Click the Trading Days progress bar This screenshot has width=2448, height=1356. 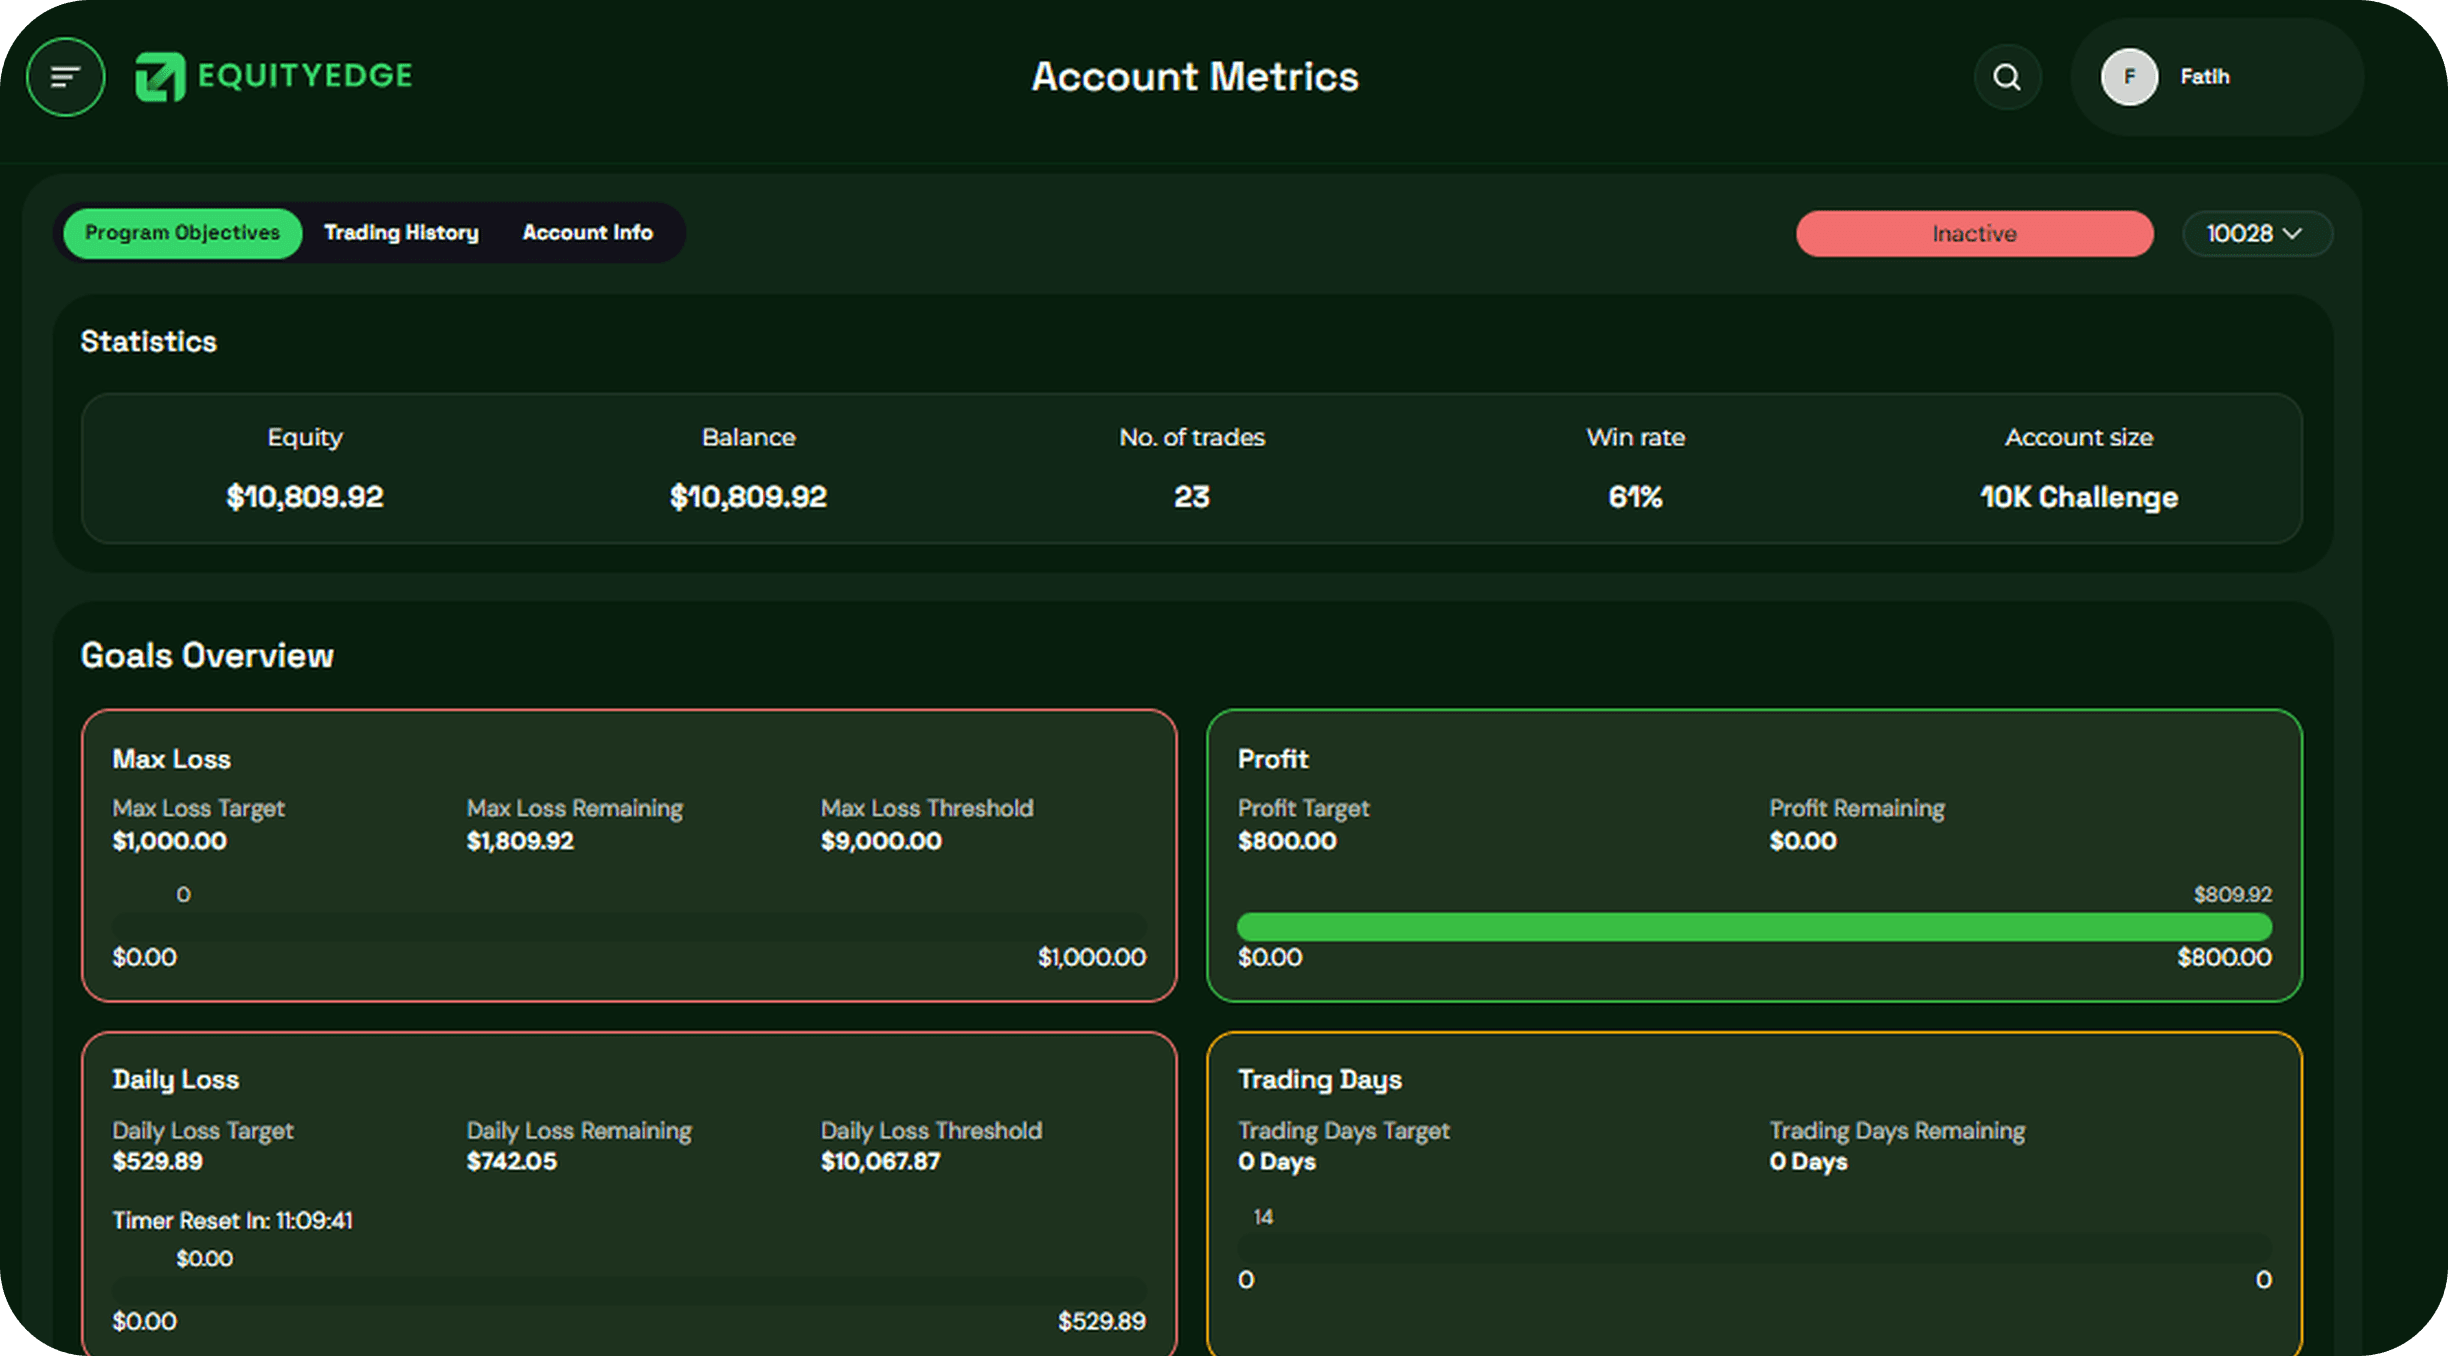click(1754, 1249)
